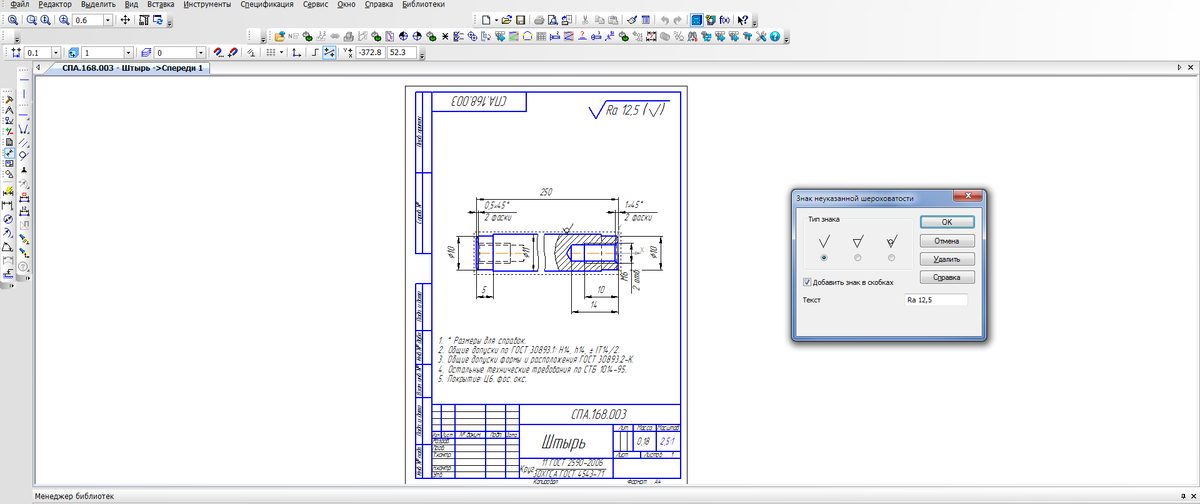This screenshot has height=504, width=1200.
Task: Open Менеджер библиотек panel
Action: coord(75,496)
